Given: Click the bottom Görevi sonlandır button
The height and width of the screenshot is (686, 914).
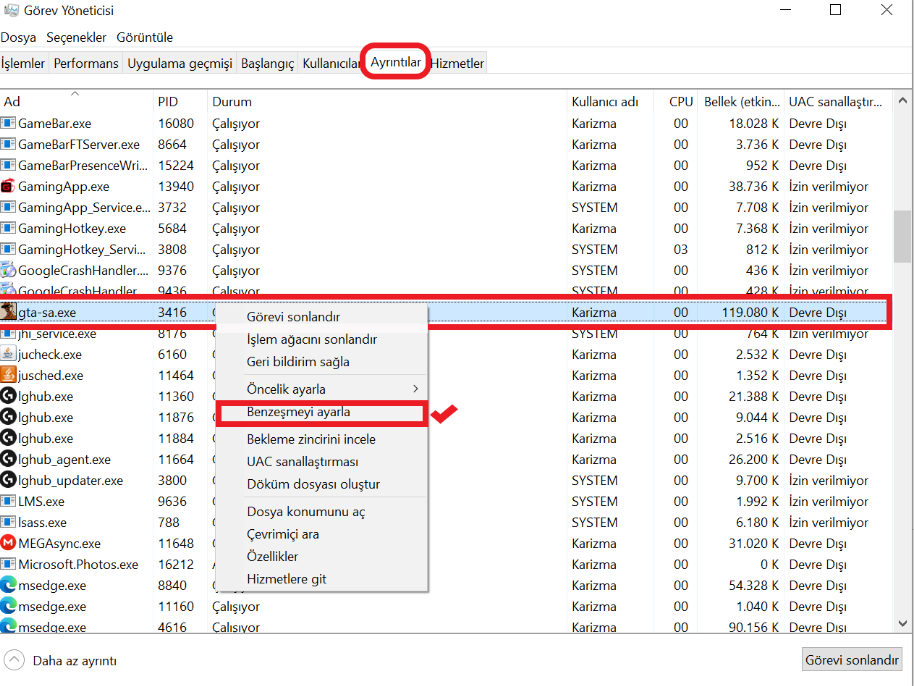Looking at the screenshot, I should click(852, 660).
